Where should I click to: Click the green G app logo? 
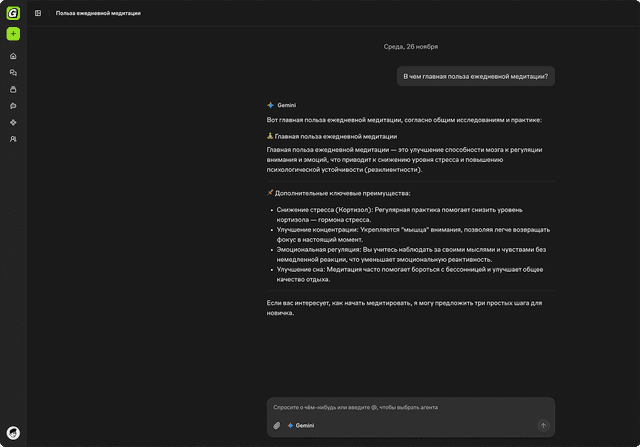pyautogui.click(x=13, y=13)
